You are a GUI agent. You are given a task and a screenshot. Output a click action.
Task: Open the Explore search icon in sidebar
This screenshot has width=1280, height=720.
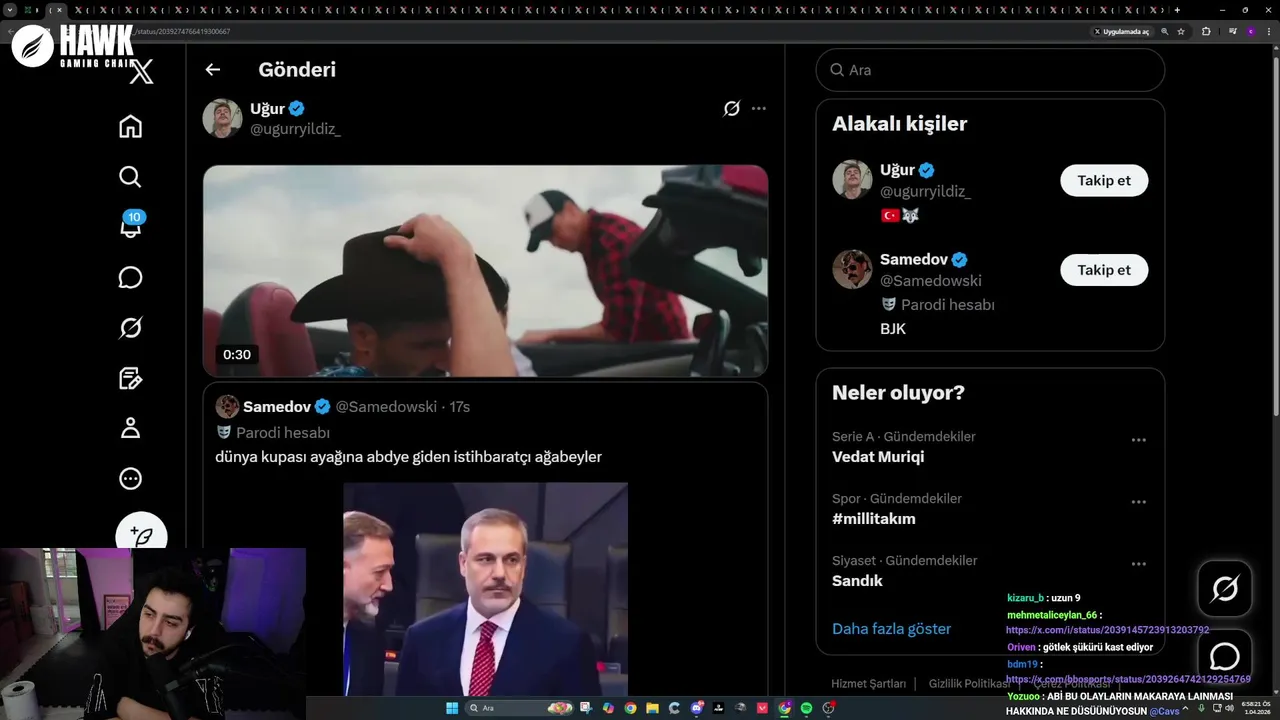pos(130,177)
